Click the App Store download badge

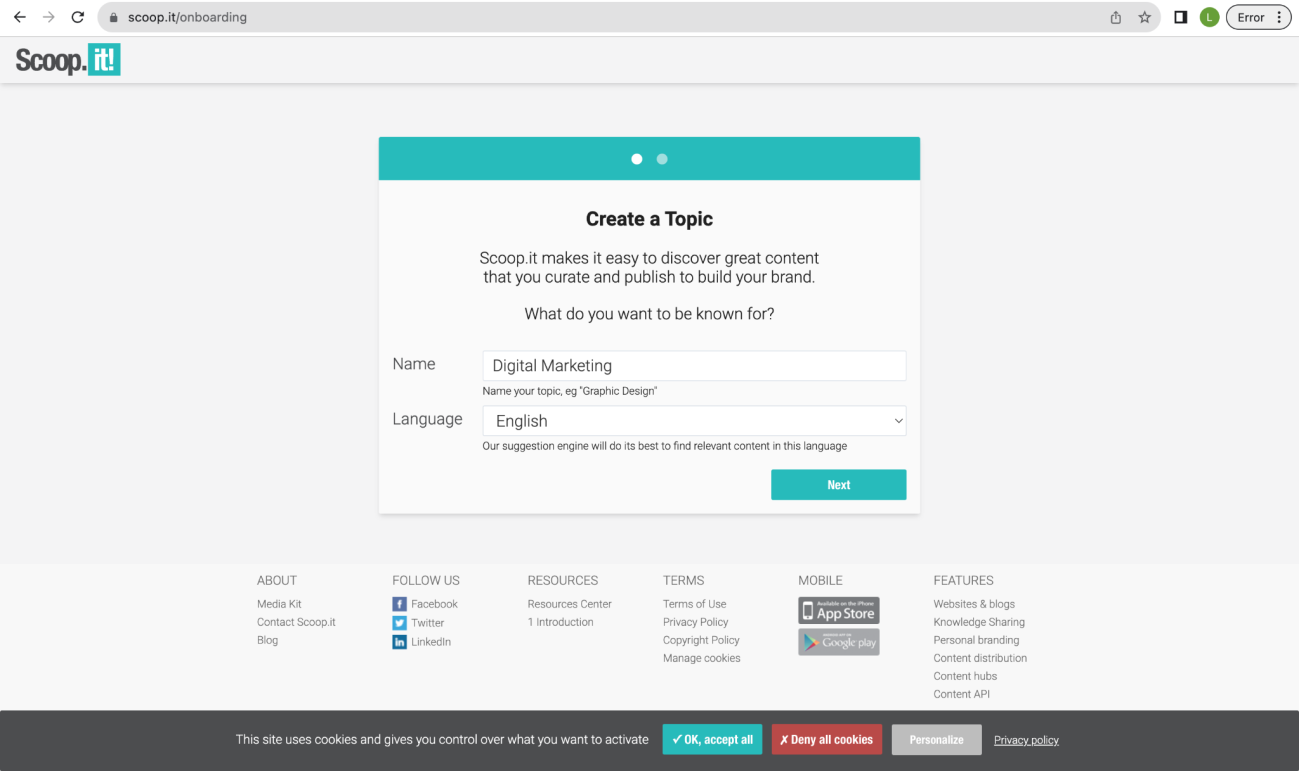pyautogui.click(x=838, y=610)
